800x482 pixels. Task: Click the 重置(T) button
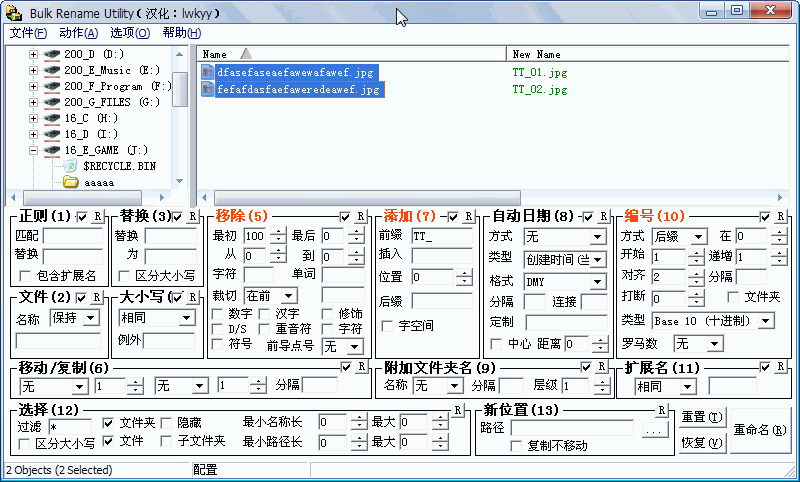coord(702,418)
